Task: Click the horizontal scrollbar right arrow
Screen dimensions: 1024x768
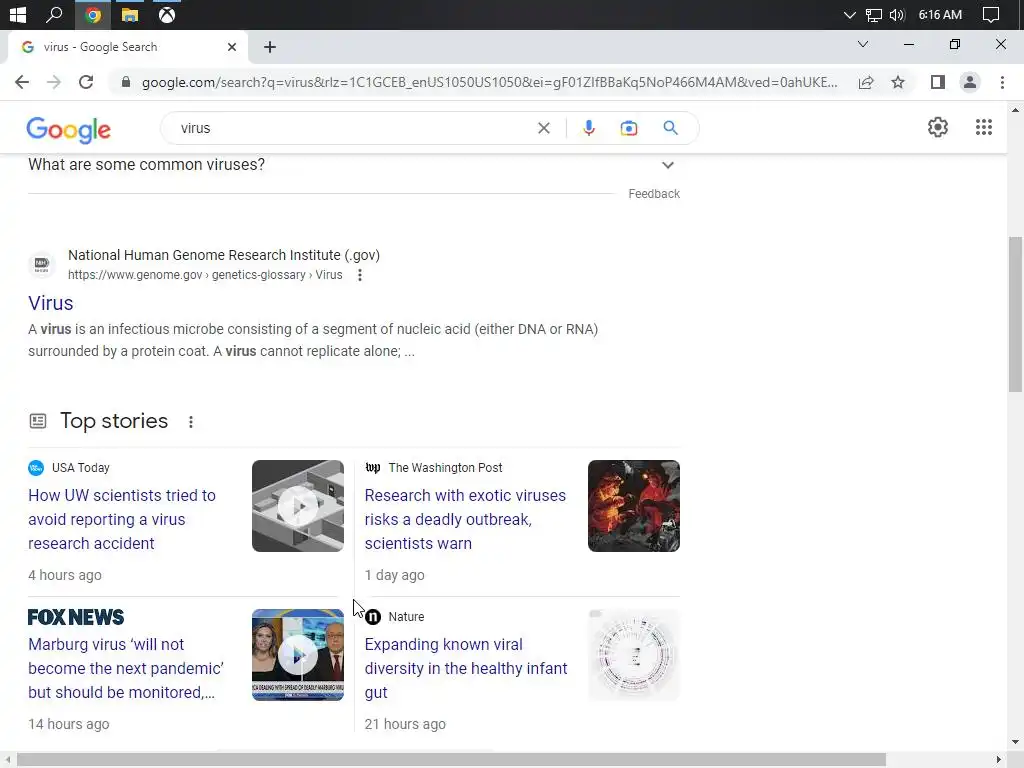Action: click(999, 760)
